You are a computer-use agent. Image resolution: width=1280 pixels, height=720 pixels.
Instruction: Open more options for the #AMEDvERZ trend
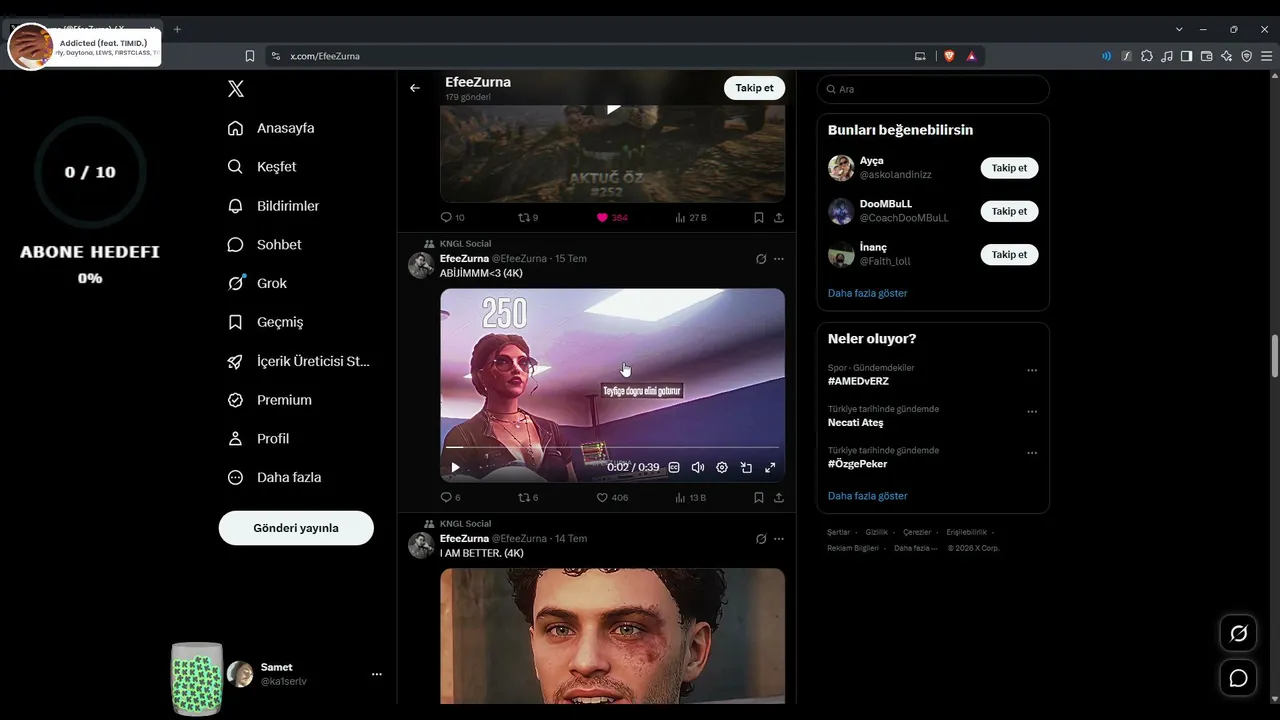click(1032, 371)
